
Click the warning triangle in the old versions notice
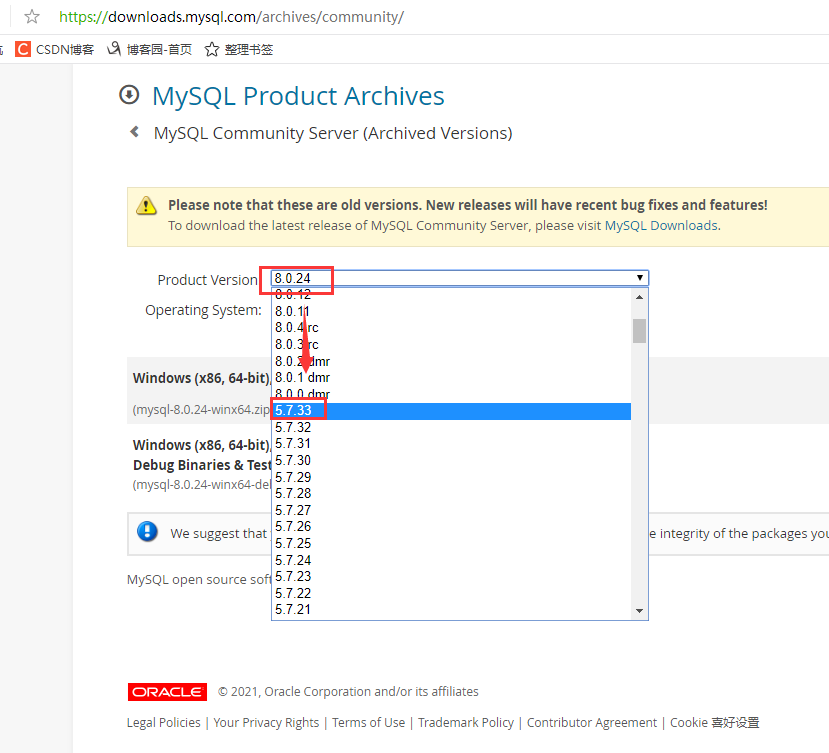(x=147, y=205)
